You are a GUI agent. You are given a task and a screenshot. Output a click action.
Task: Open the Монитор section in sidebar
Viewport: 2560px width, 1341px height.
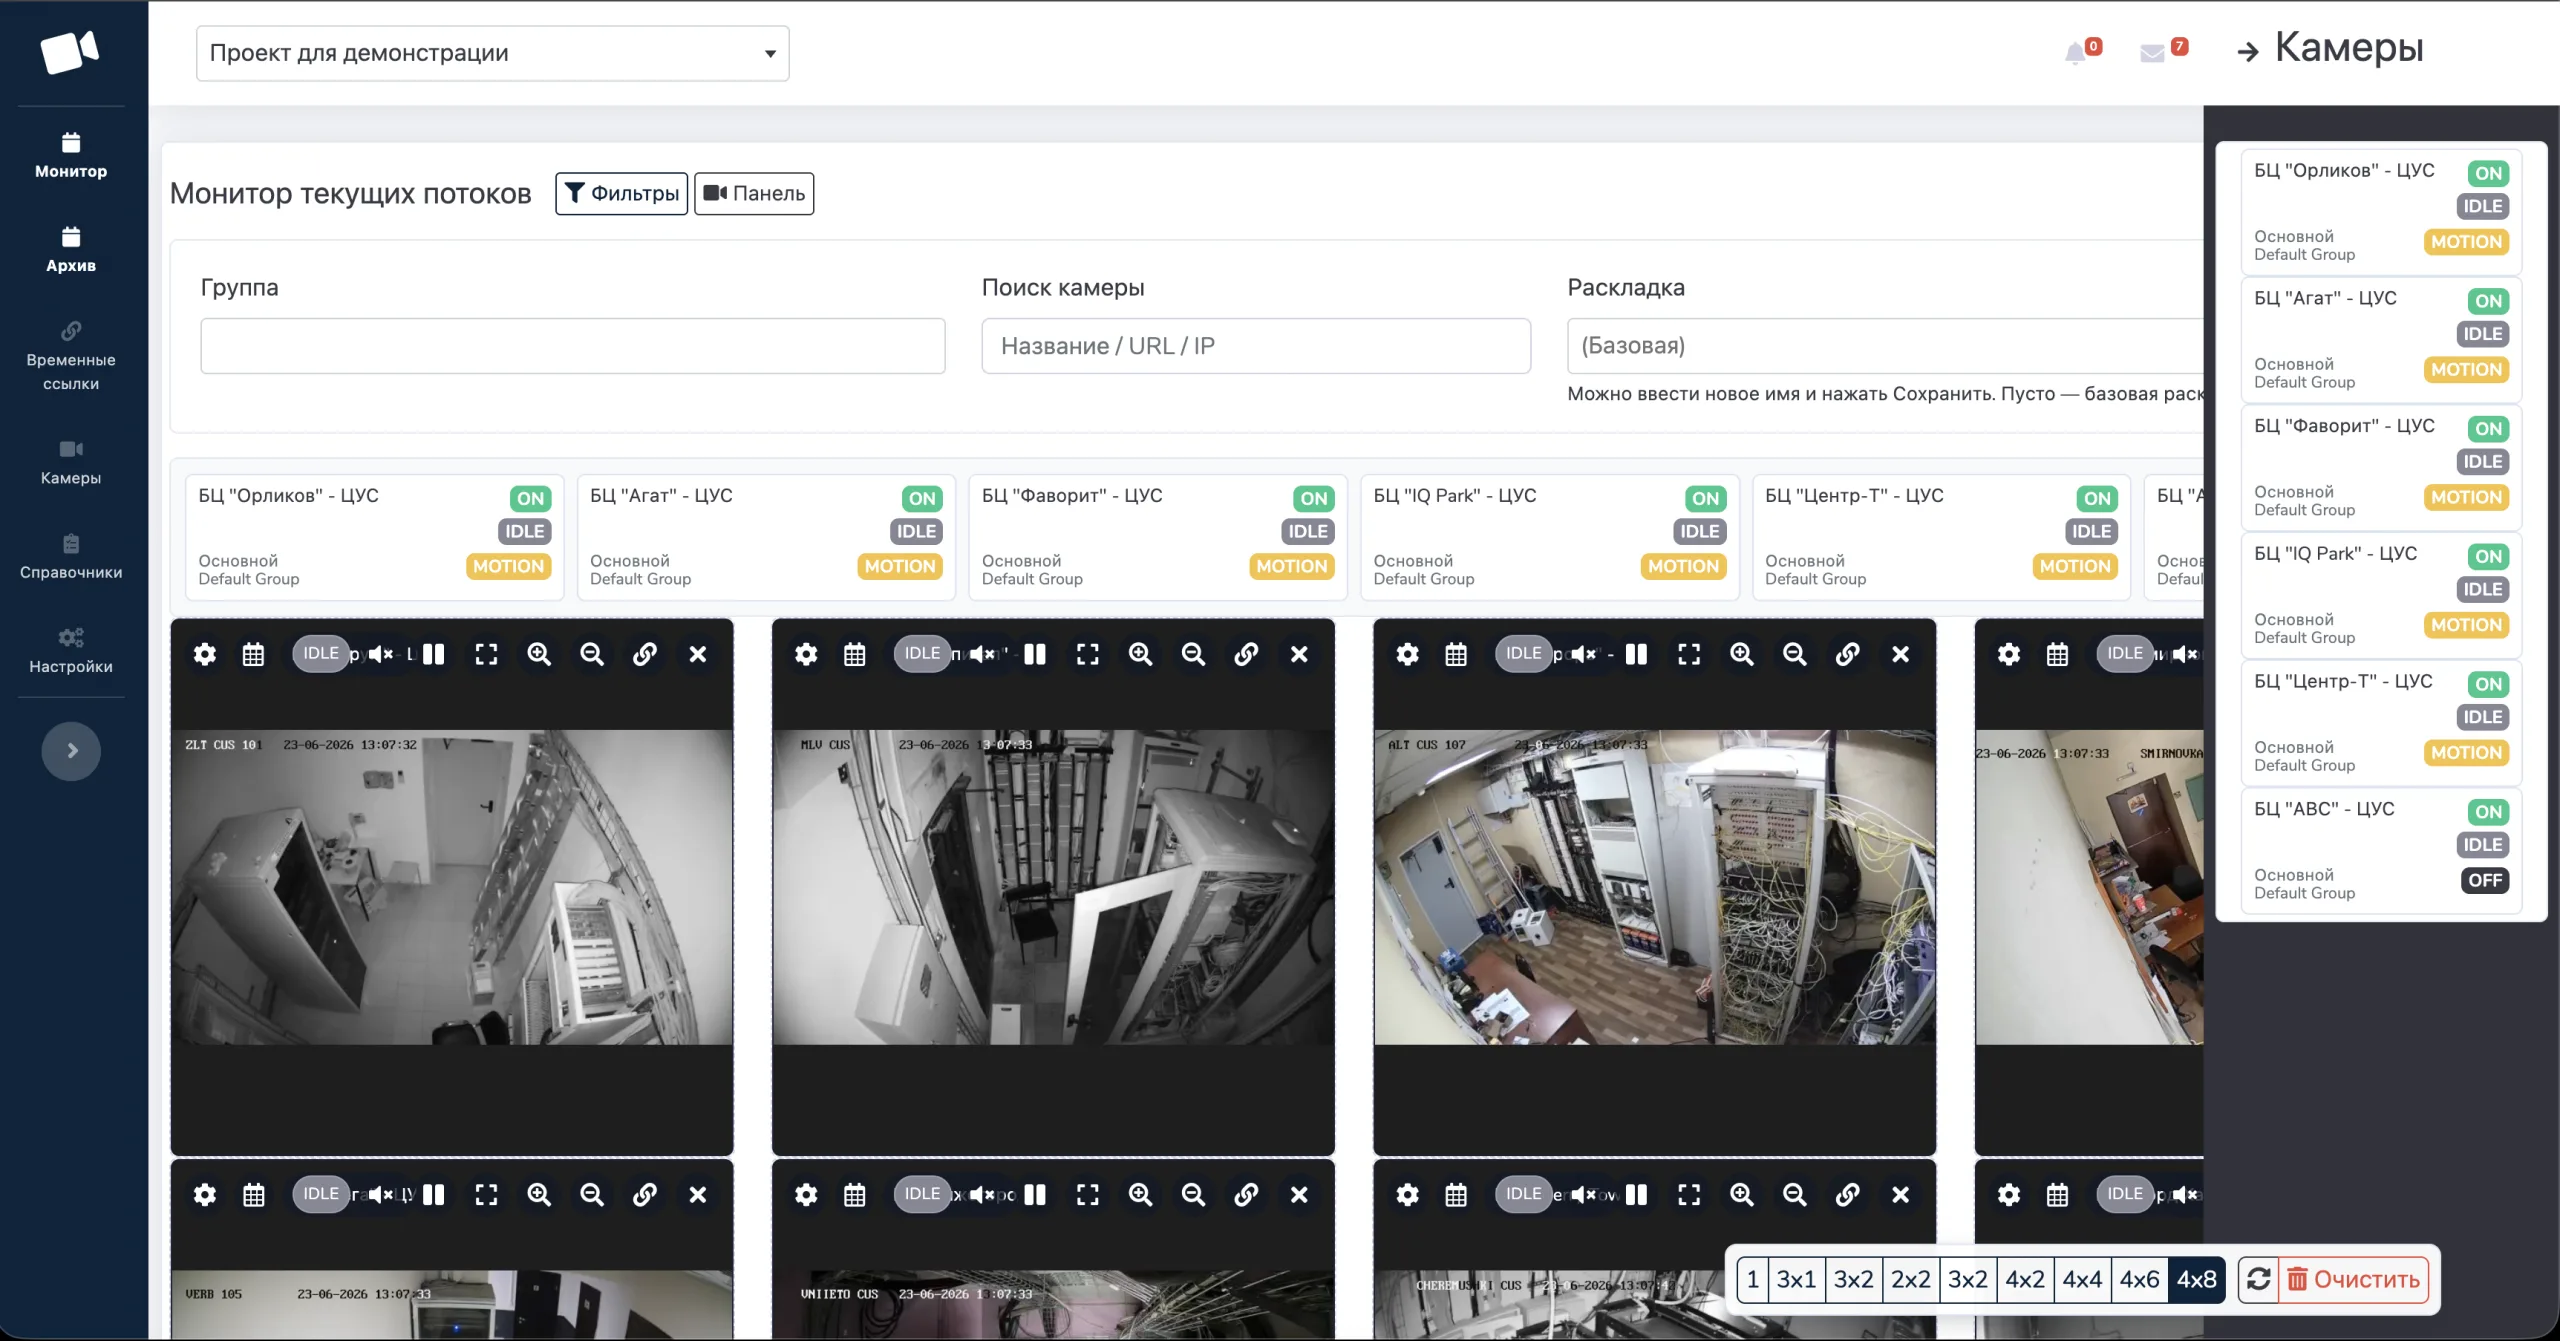(x=71, y=156)
